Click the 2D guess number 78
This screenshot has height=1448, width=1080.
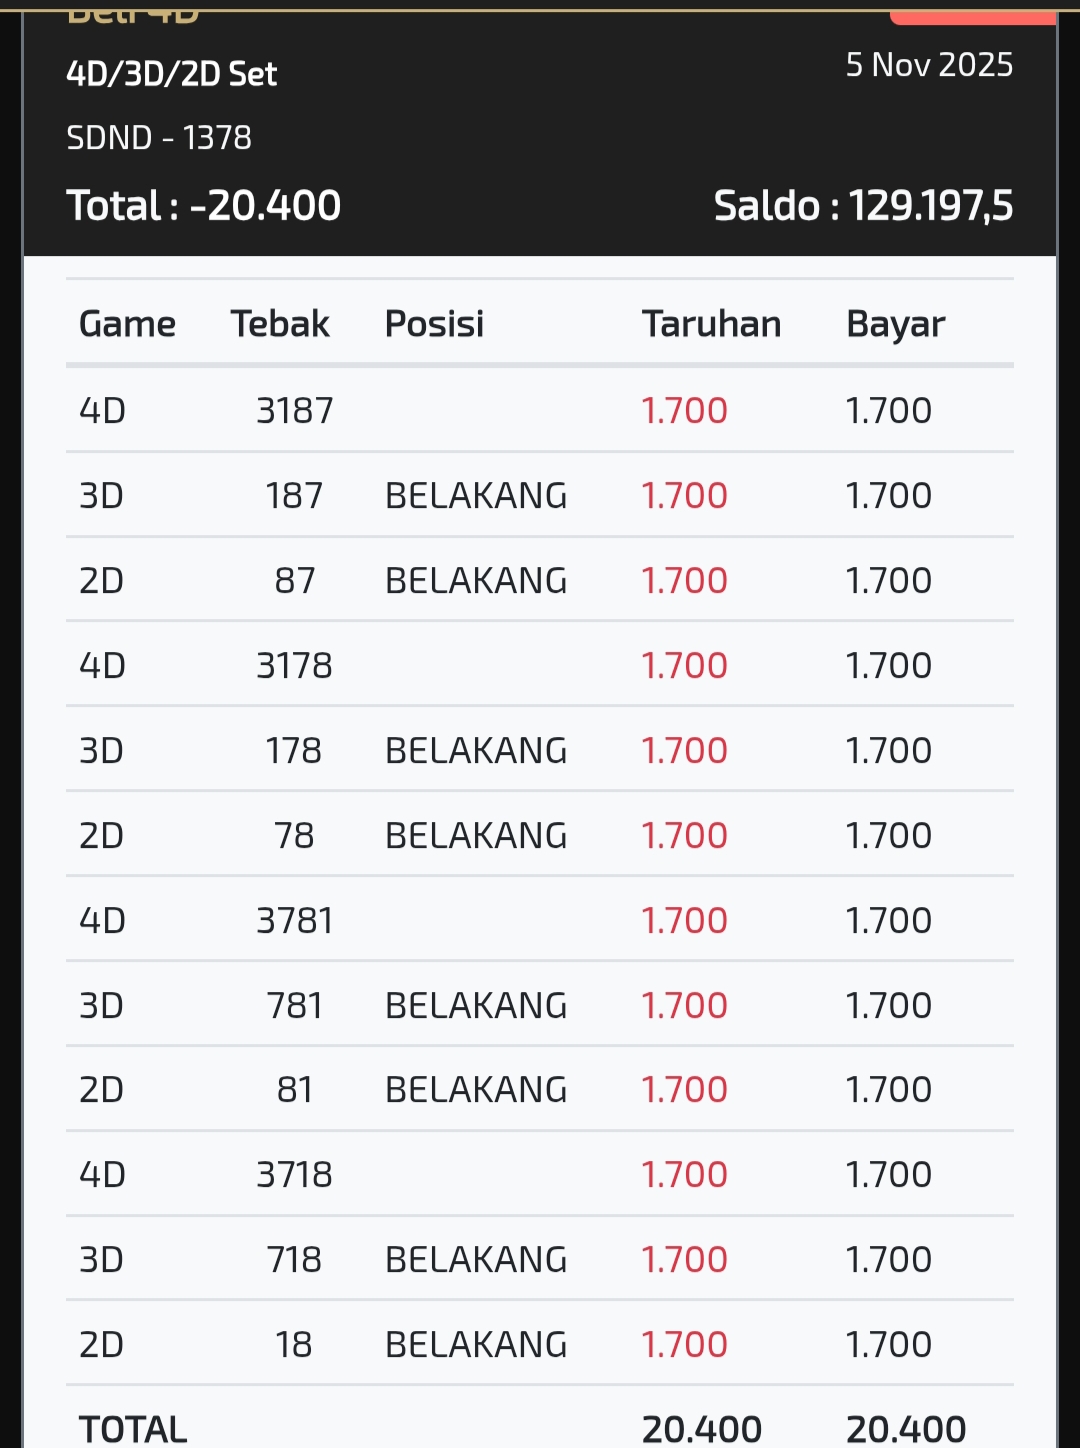point(294,836)
